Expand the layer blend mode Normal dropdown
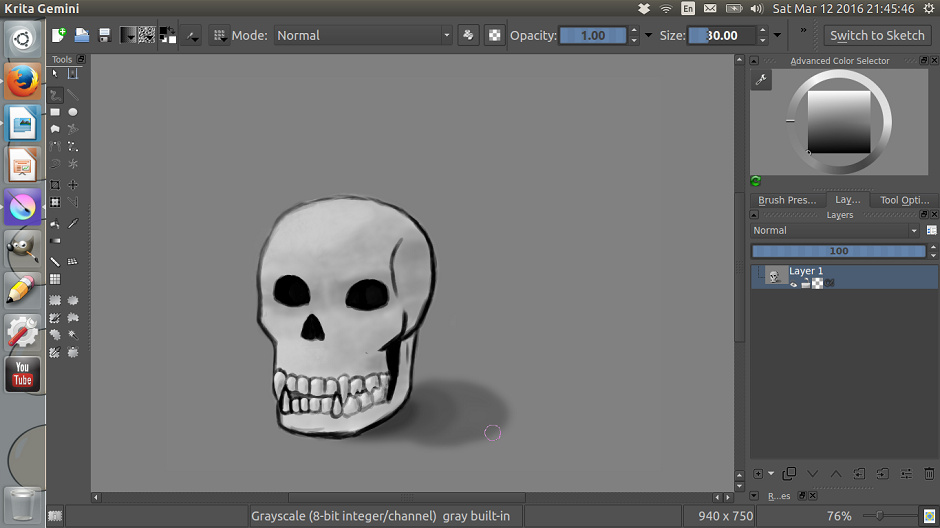Image resolution: width=940 pixels, height=528 pixels. (836, 230)
